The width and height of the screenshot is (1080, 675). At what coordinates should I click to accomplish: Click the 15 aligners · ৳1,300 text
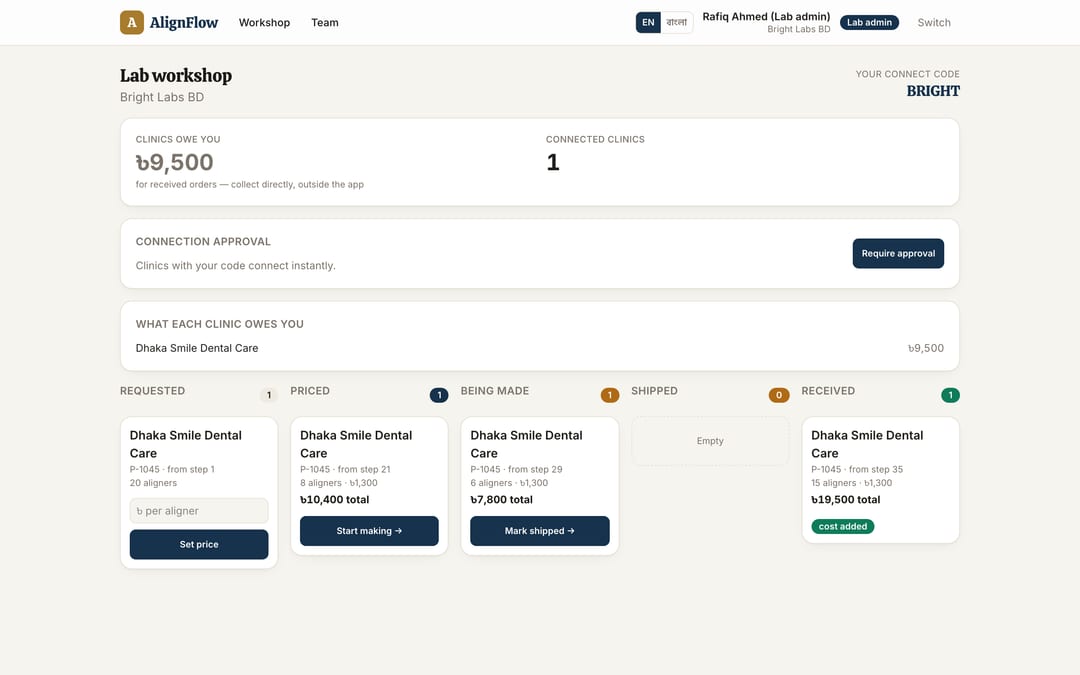point(851,483)
